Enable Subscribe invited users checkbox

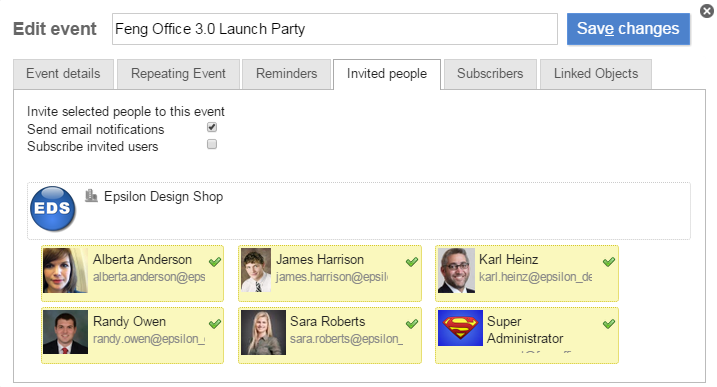tap(212, 145)
